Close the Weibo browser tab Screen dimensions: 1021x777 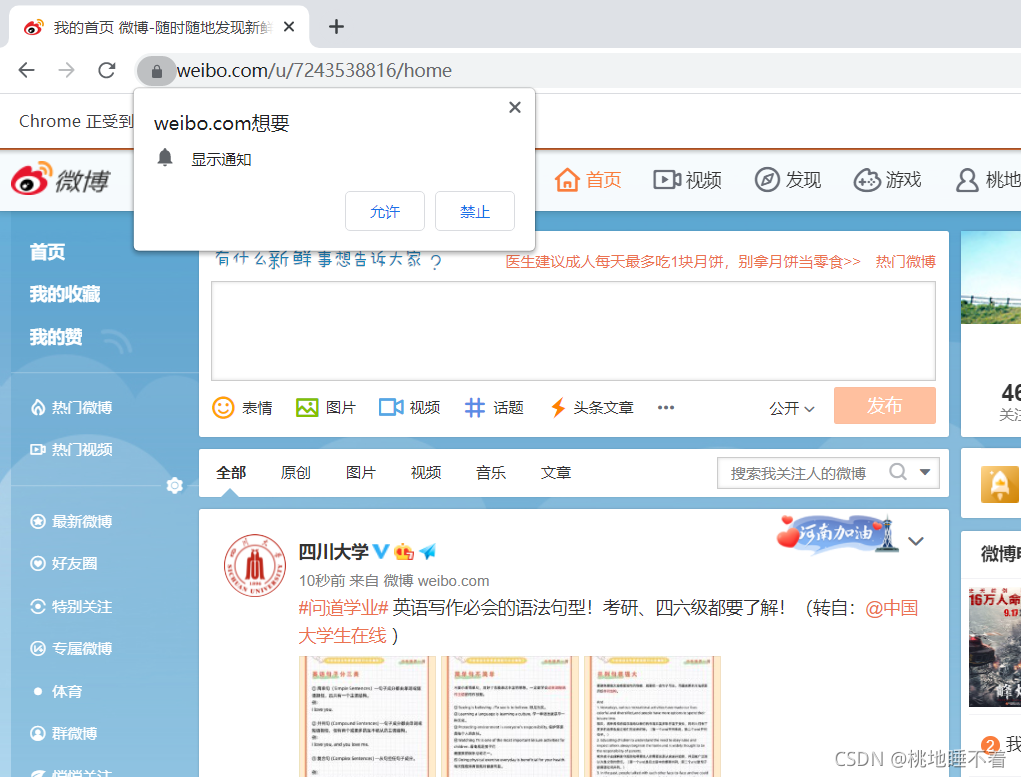tap(289, 27)
